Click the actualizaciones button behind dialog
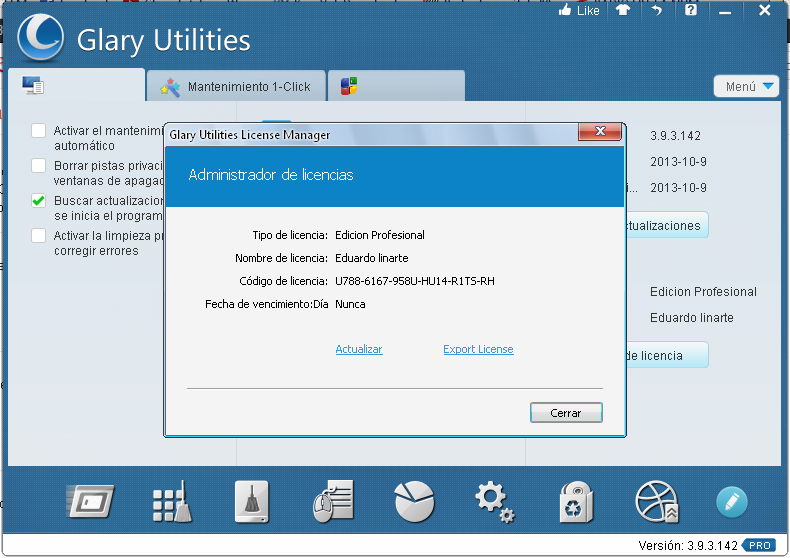This screenshot has width=790, height=558. point(667,226)
